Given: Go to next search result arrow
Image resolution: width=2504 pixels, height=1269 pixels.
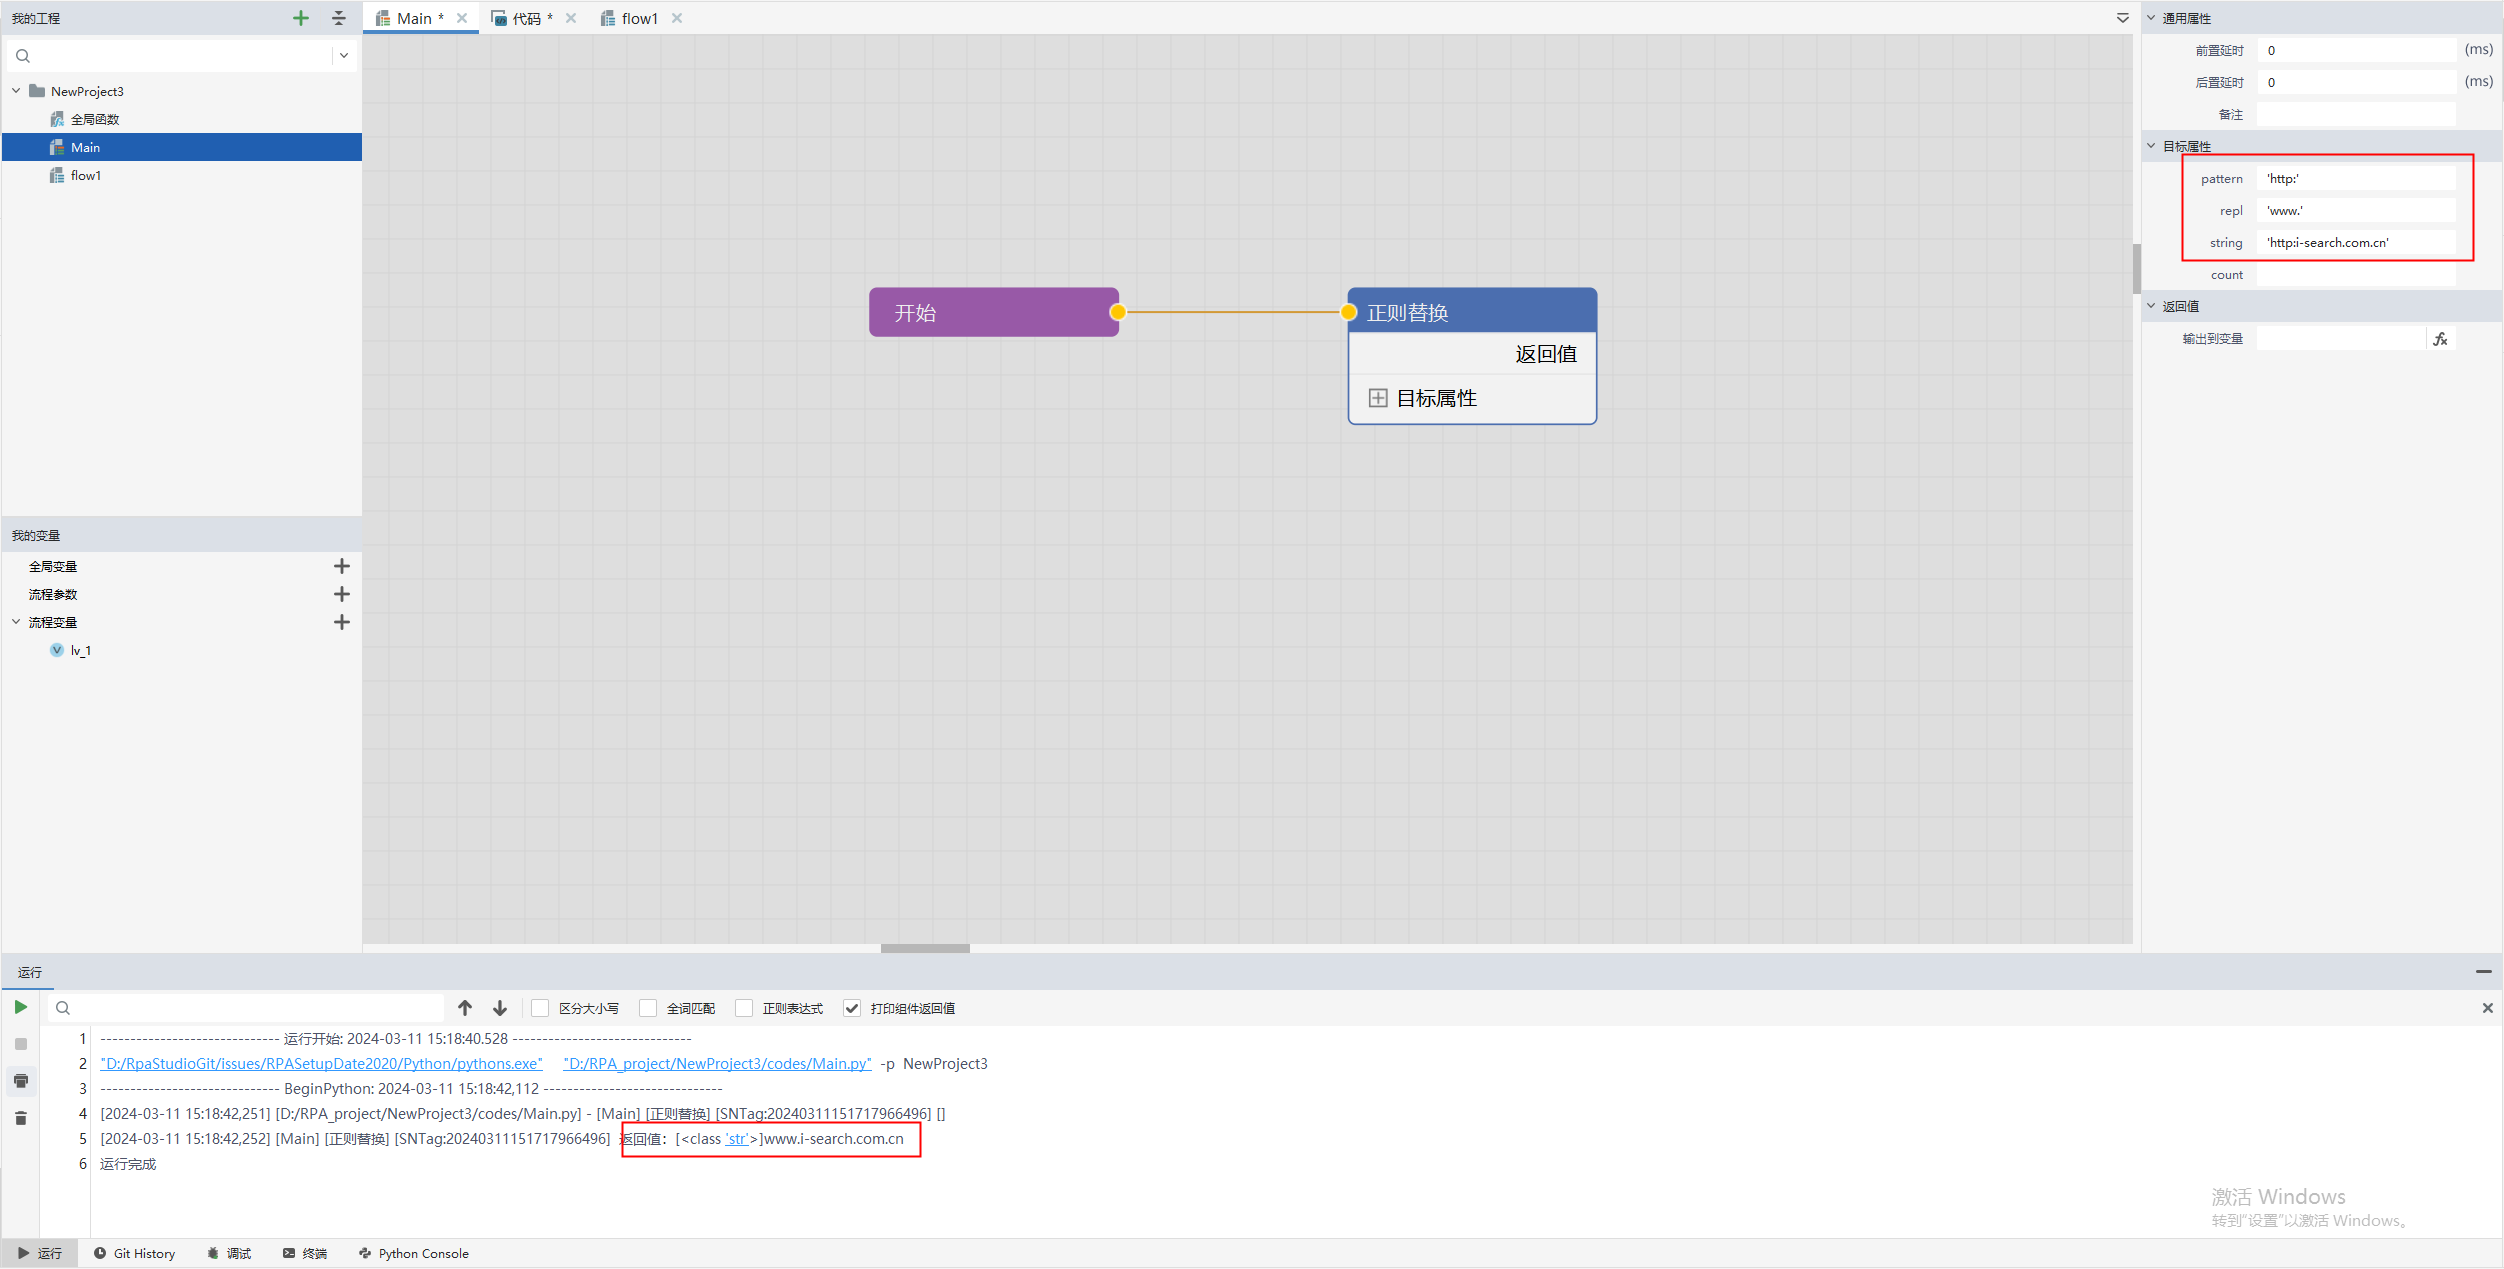Looking at the screenshot, I should (500, 1008).
